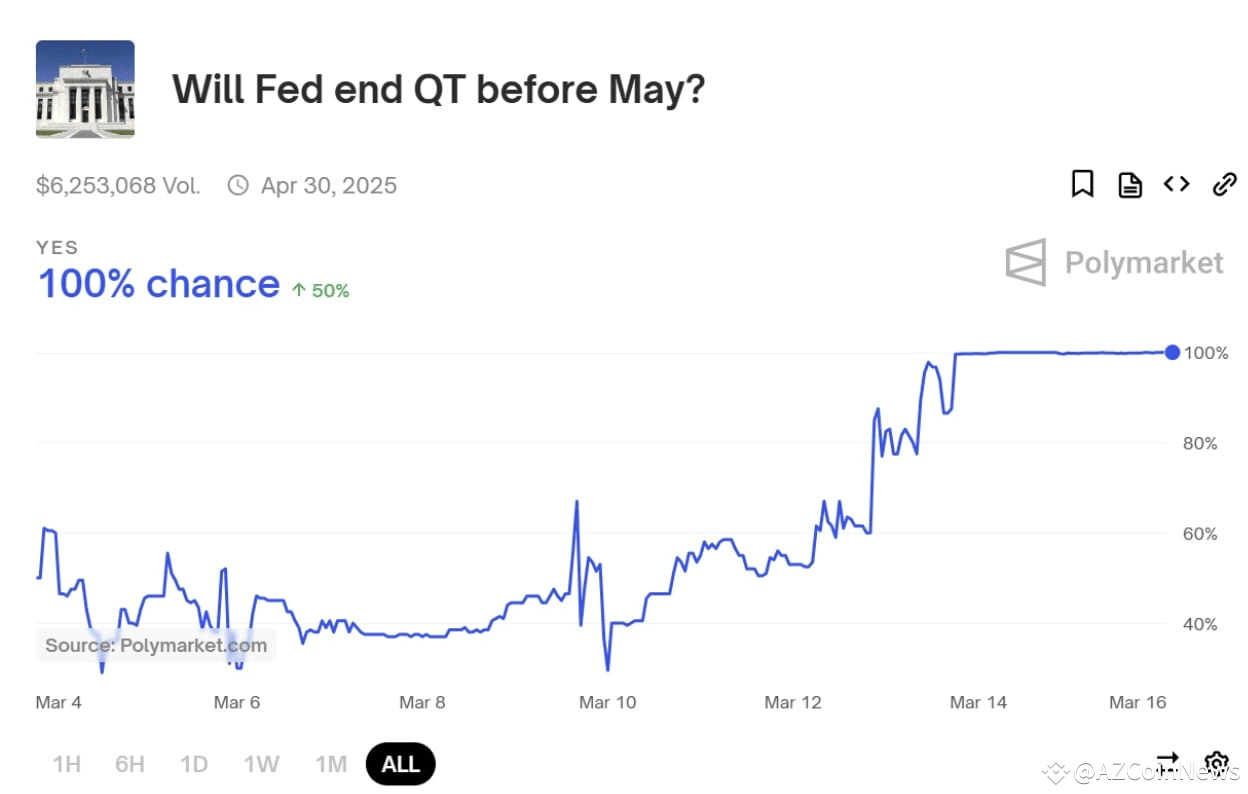The height and width of the screenshot is (794, 1248).
Task: Copy the market link icon
Action: pos(1224,184)
